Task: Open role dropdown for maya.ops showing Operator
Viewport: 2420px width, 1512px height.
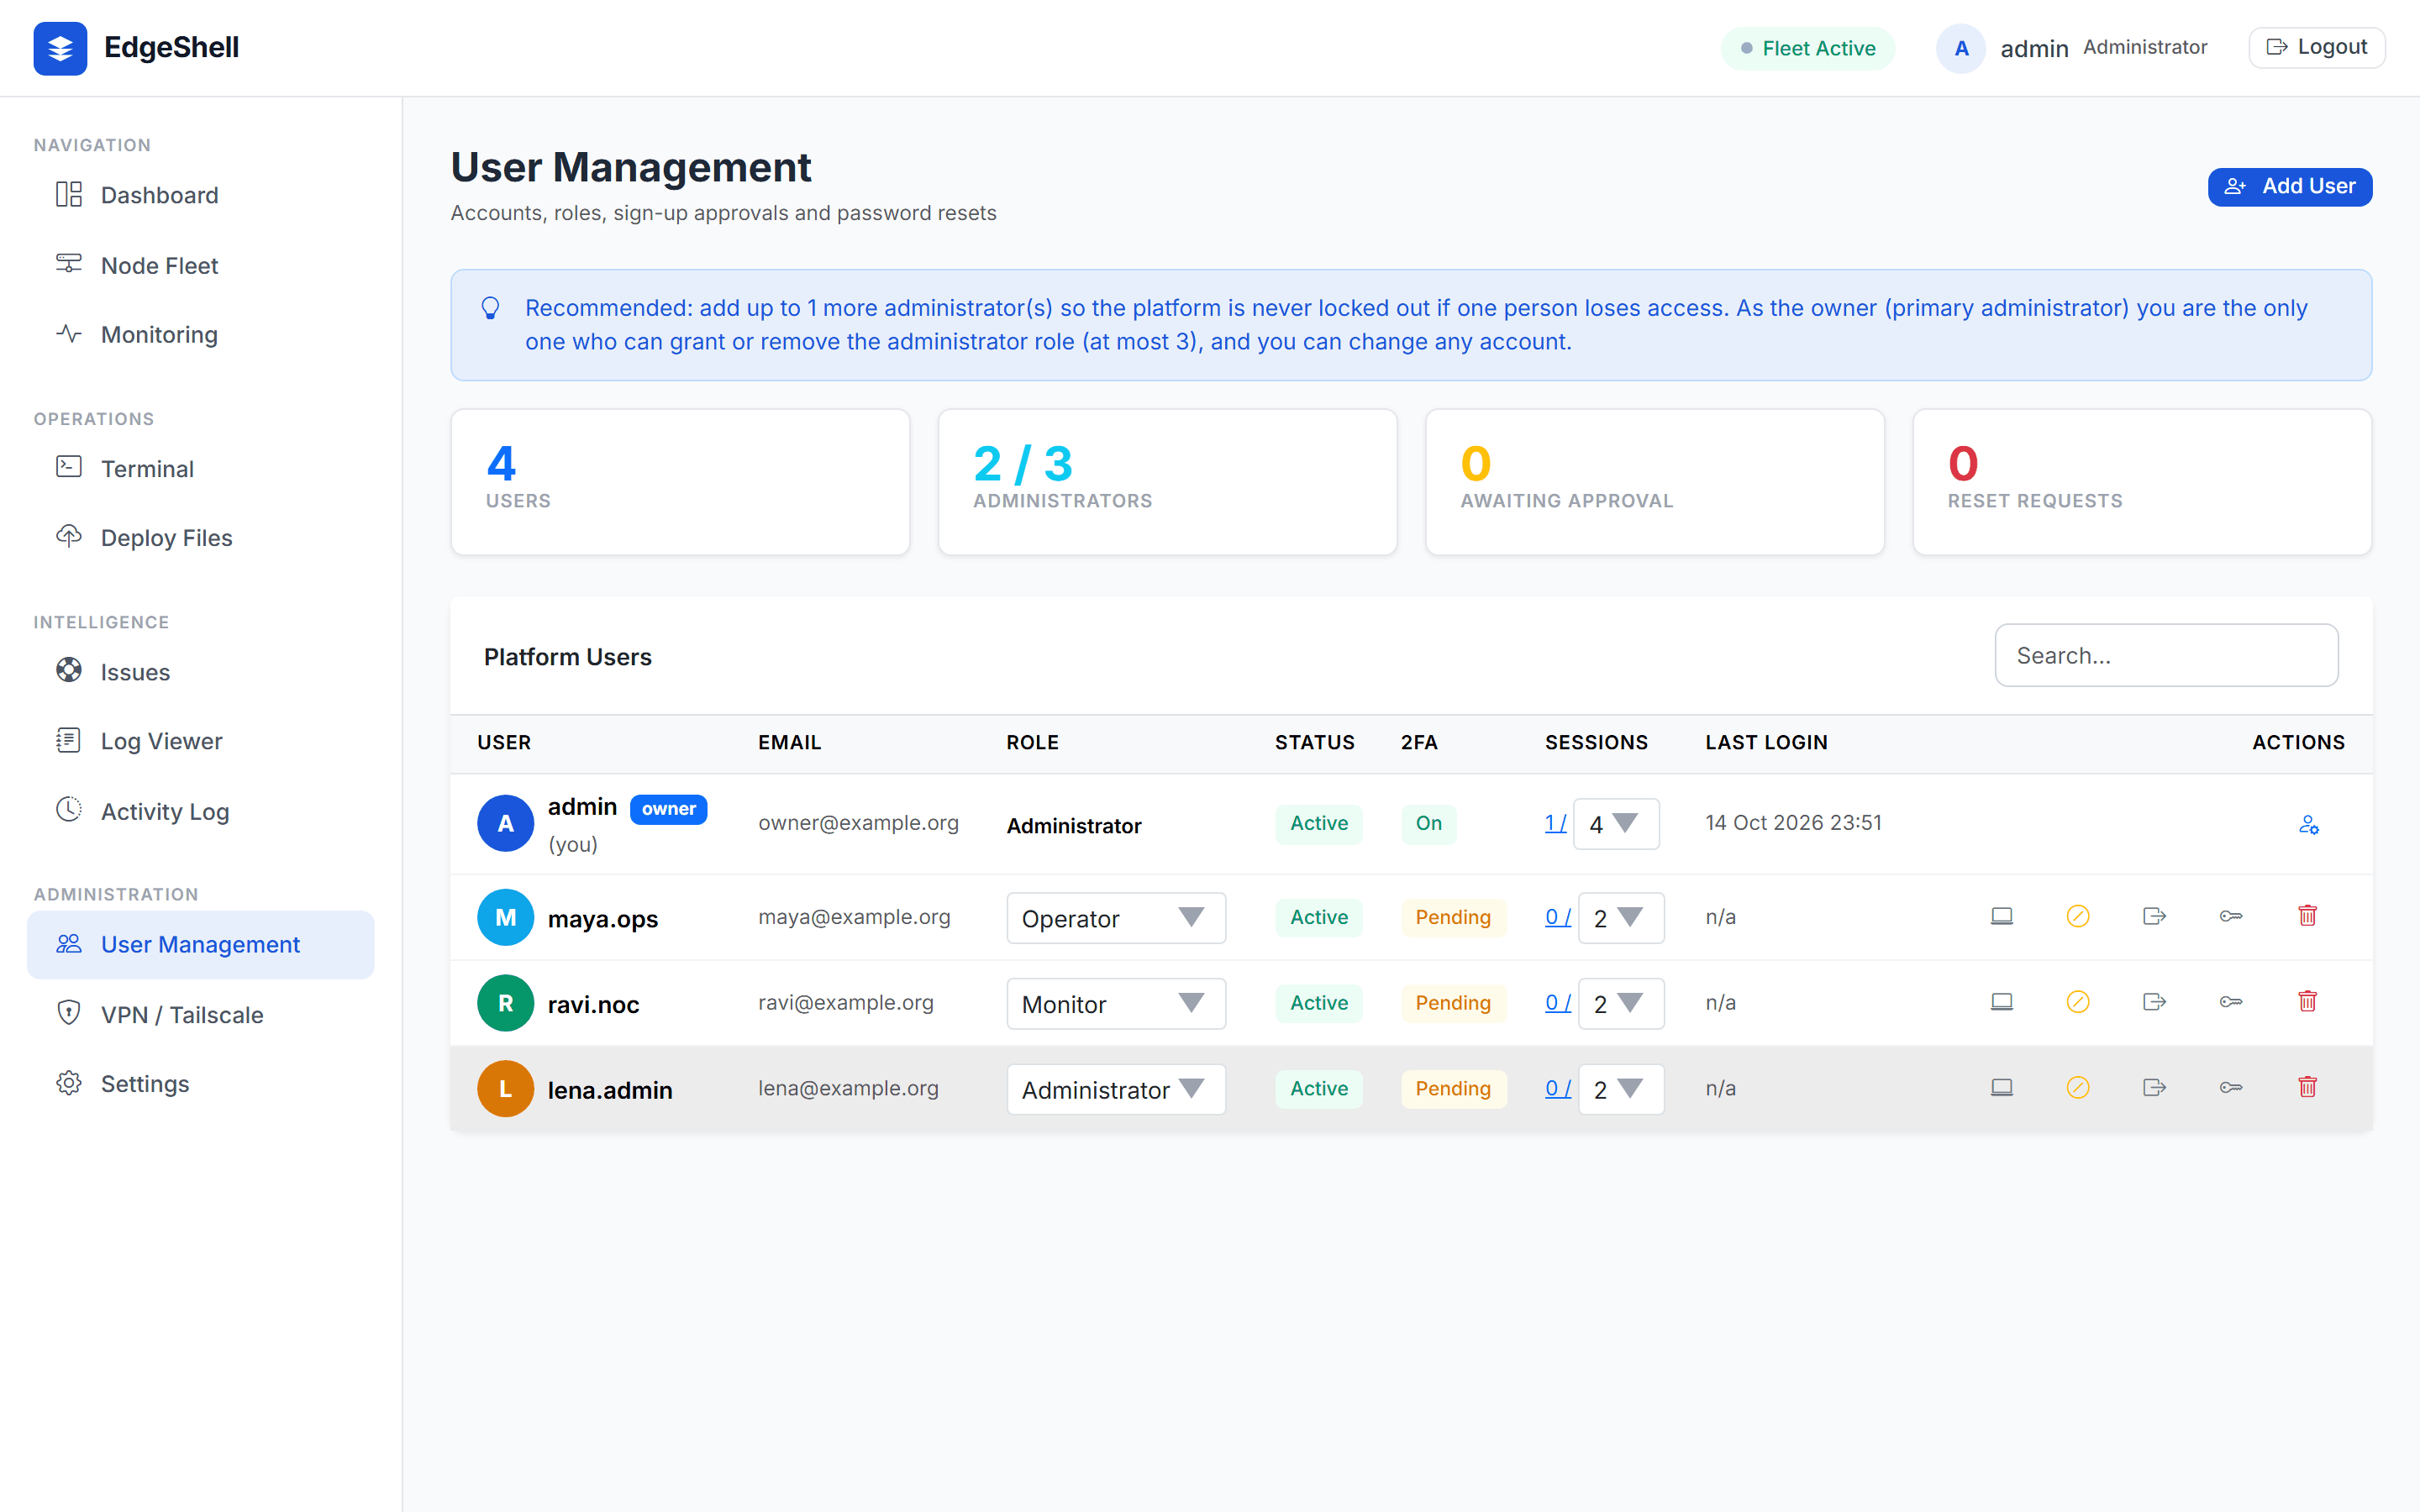Action: [1116, 918]
